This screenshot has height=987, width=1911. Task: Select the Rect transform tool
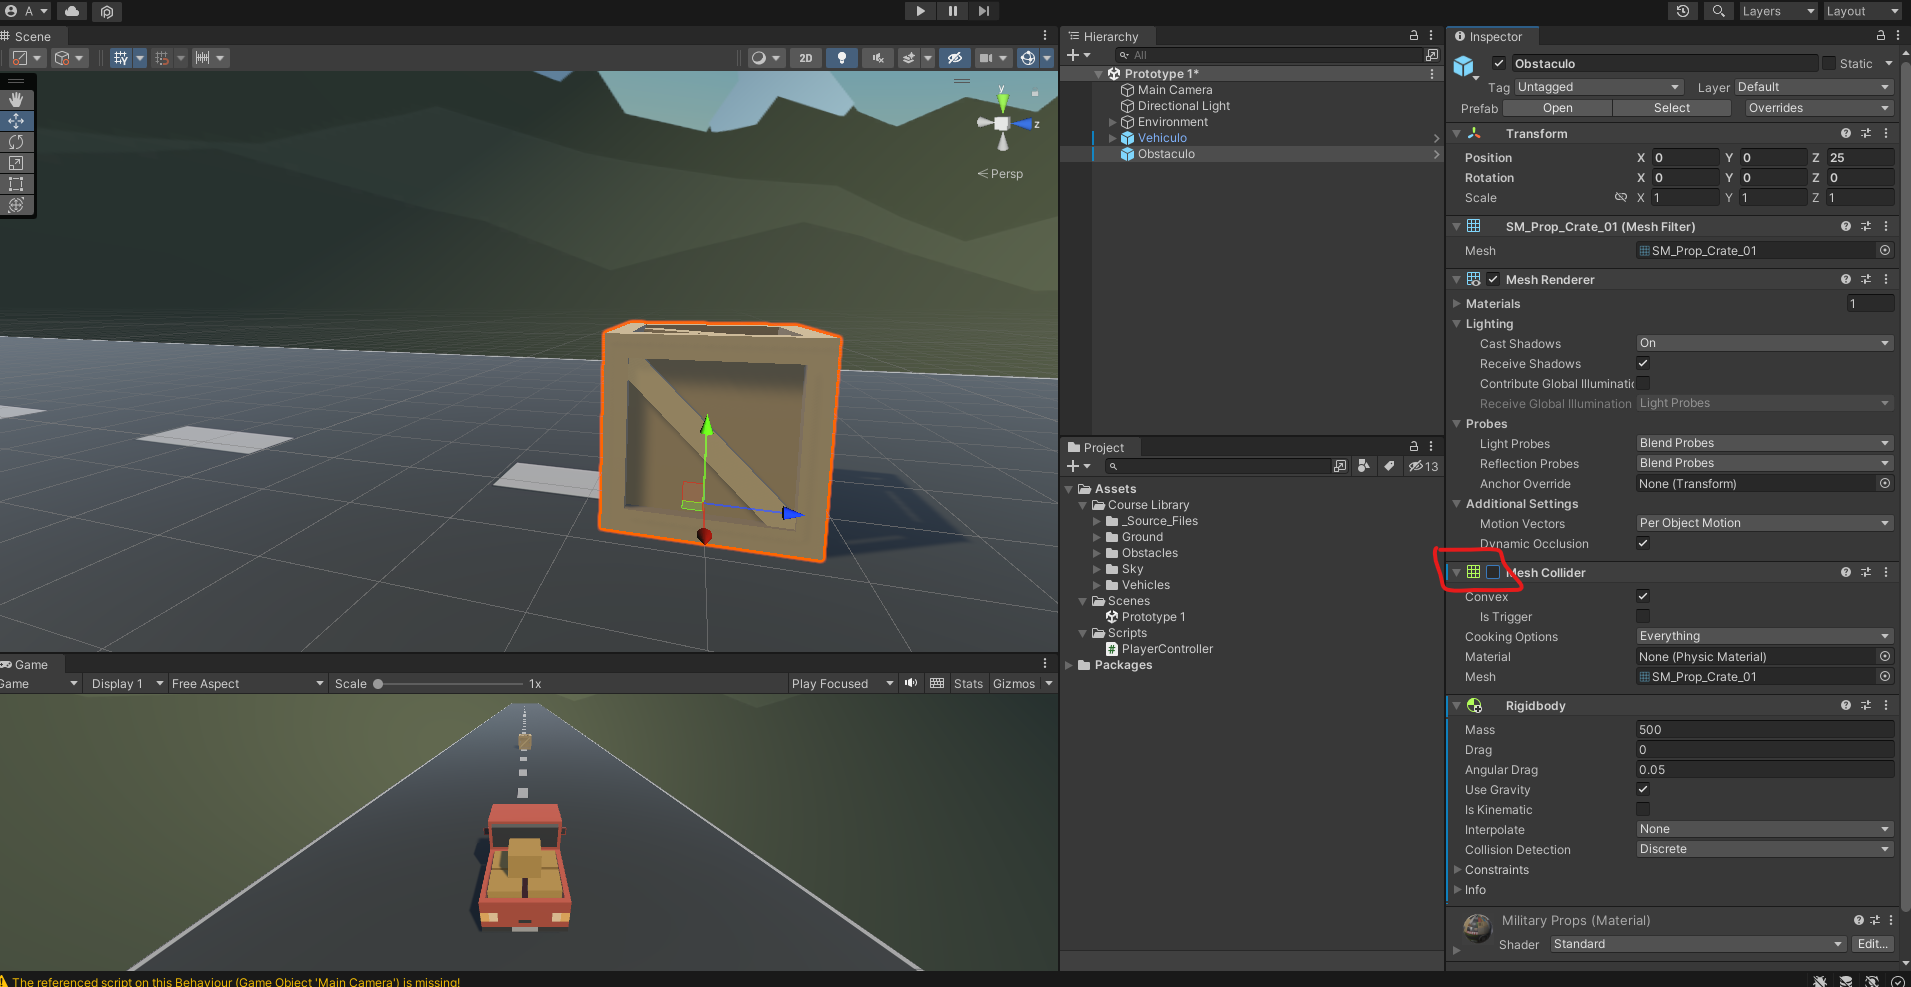(x=16, y=184)
